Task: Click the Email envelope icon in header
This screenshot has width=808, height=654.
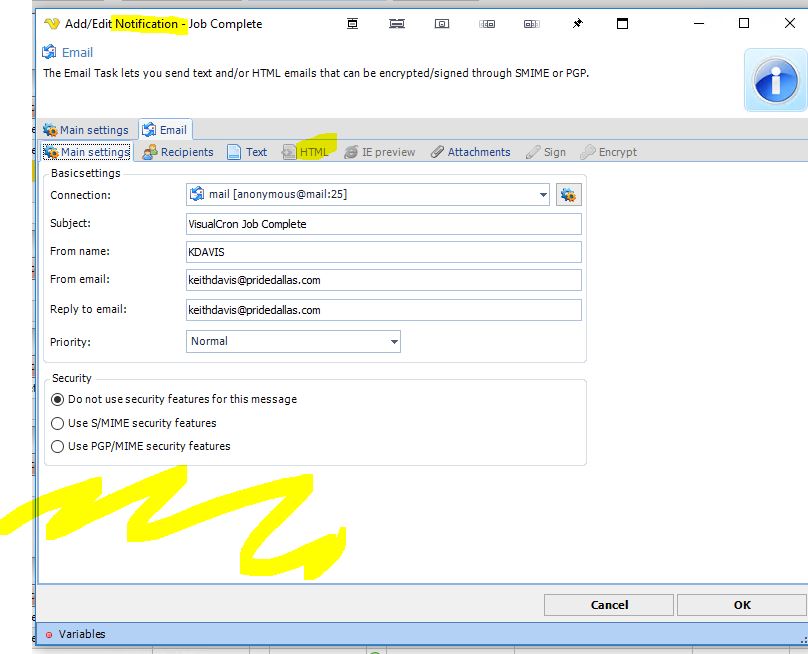Action: [x=50, y=53]
